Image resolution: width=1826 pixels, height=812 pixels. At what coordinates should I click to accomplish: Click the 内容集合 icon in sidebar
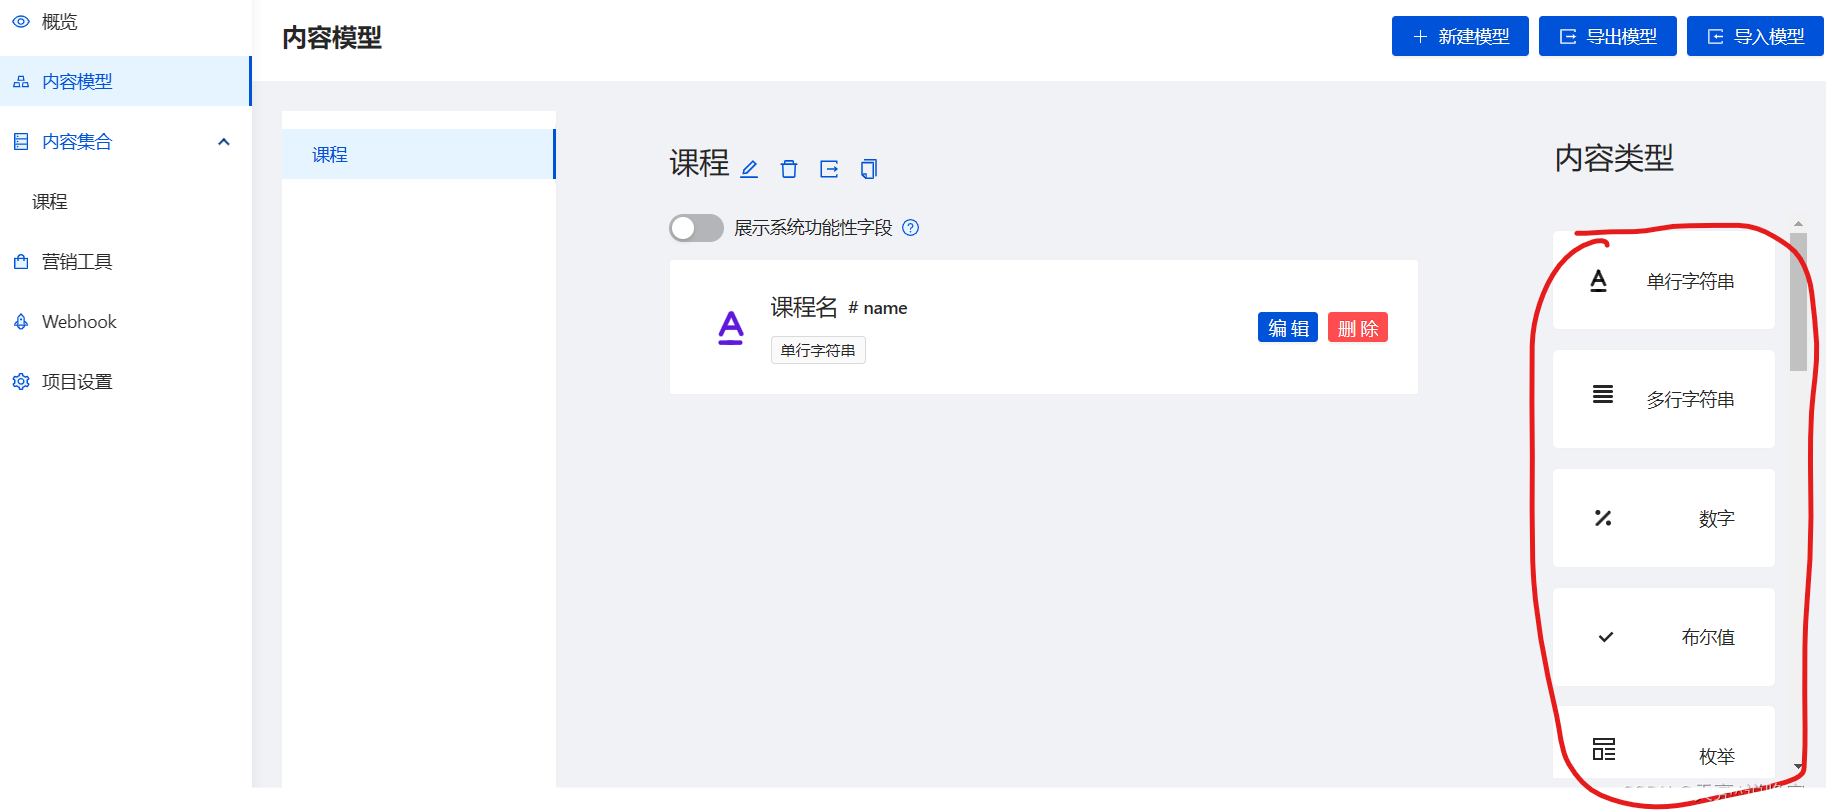click(x=21, y=142)
